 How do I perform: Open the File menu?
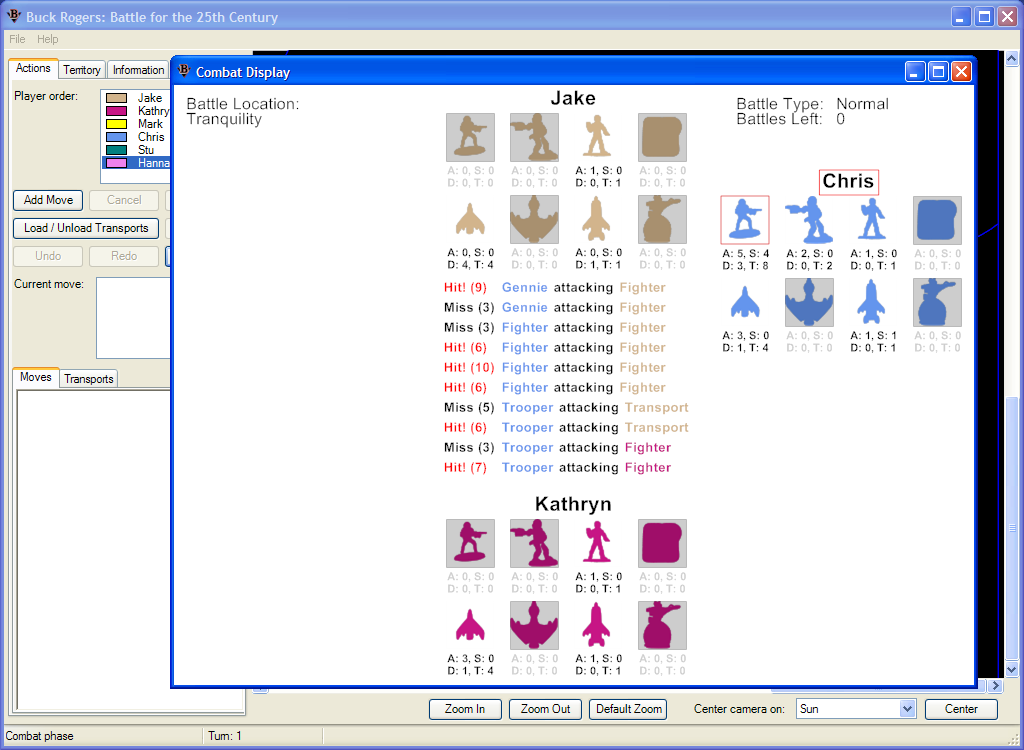point(17,39)
